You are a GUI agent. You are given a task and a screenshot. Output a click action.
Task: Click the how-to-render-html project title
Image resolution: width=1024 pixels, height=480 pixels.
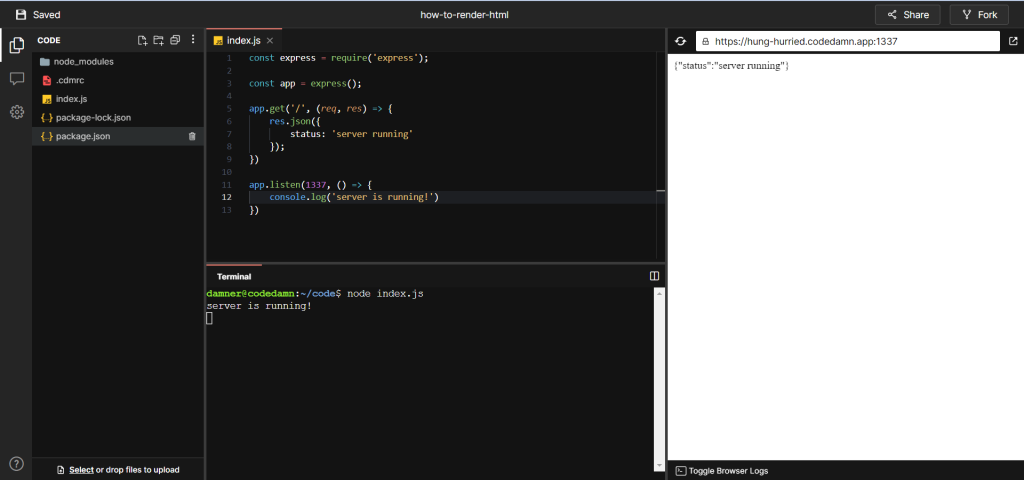tap(464, 14)
